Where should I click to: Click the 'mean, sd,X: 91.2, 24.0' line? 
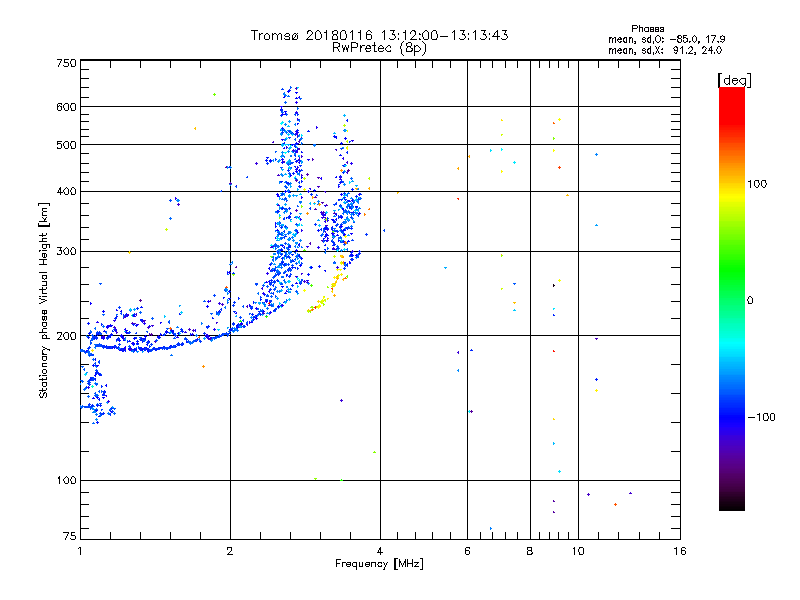(x=665, y=50)
